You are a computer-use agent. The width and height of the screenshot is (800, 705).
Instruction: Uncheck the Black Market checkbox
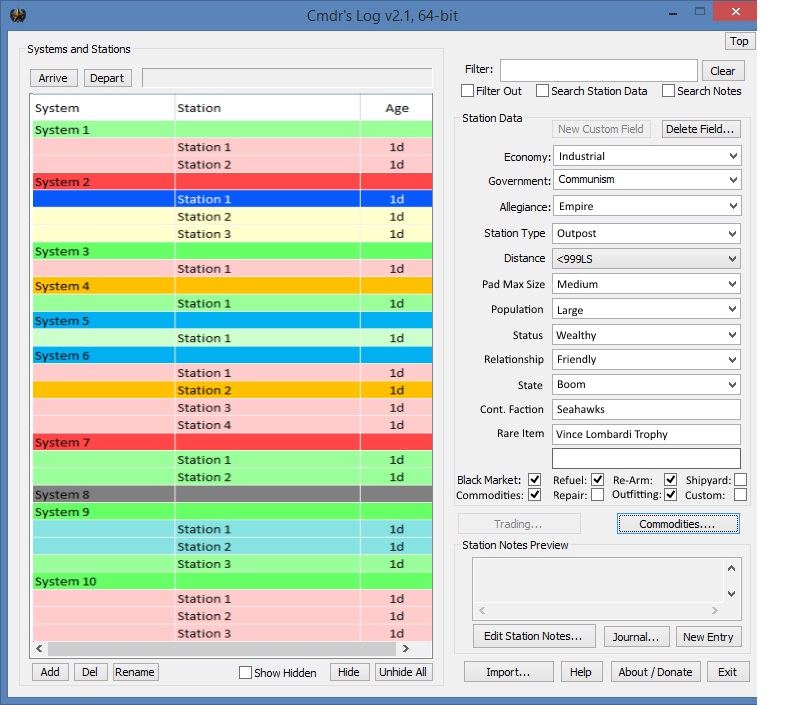tap(535, 480)
